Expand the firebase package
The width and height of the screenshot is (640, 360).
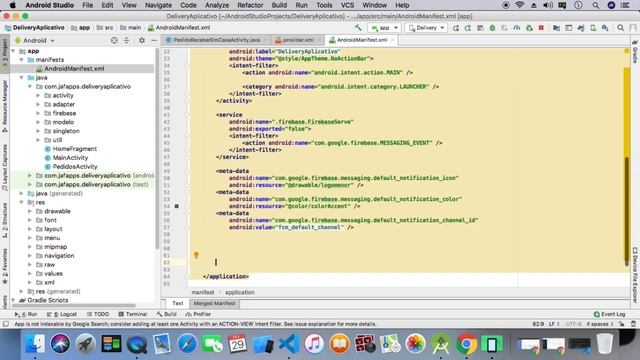point(38,113)
